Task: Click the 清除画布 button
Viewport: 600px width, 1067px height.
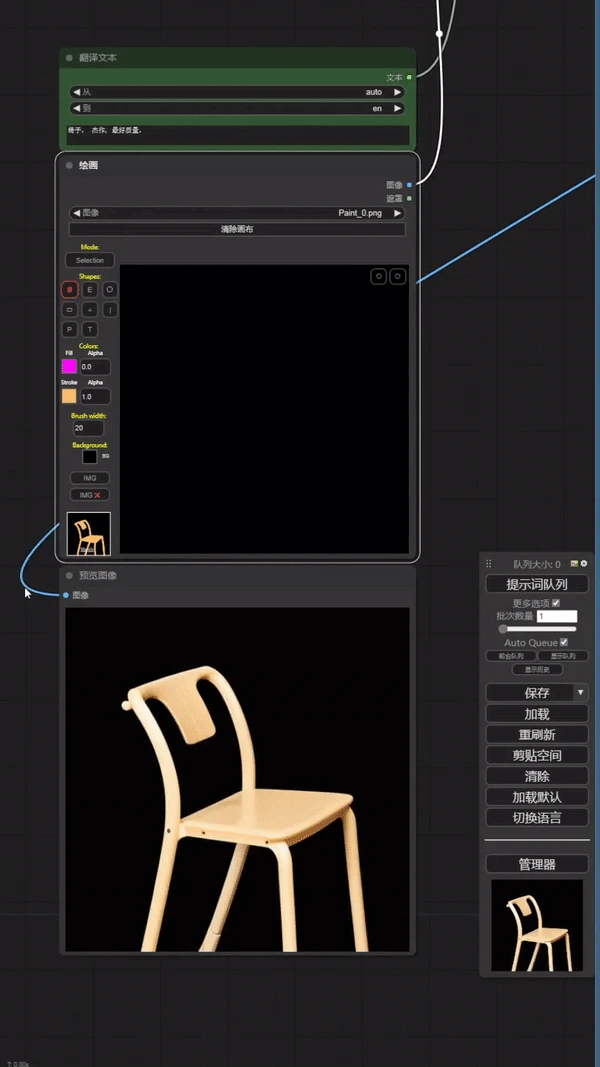Action: pos(237,229)
